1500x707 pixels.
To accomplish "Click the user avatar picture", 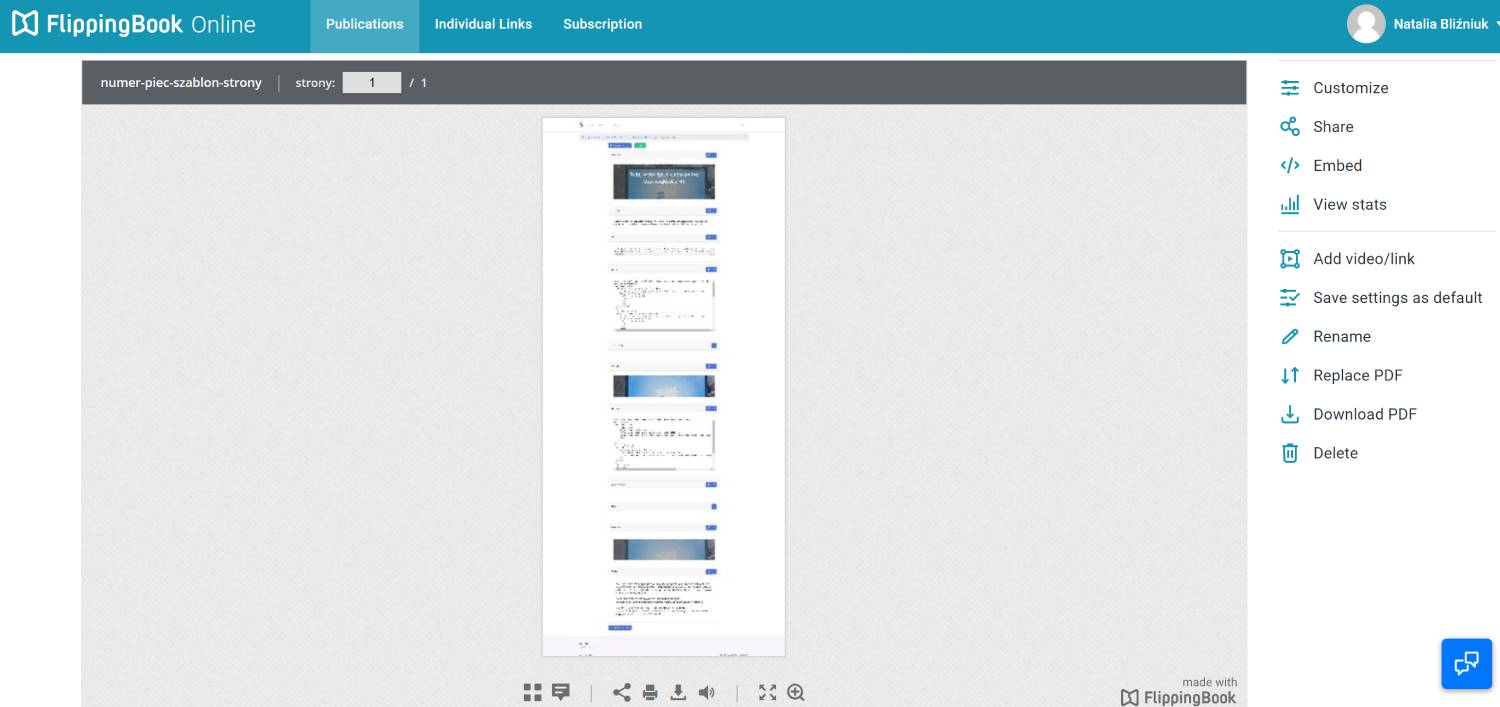I will click(1366, 24).
